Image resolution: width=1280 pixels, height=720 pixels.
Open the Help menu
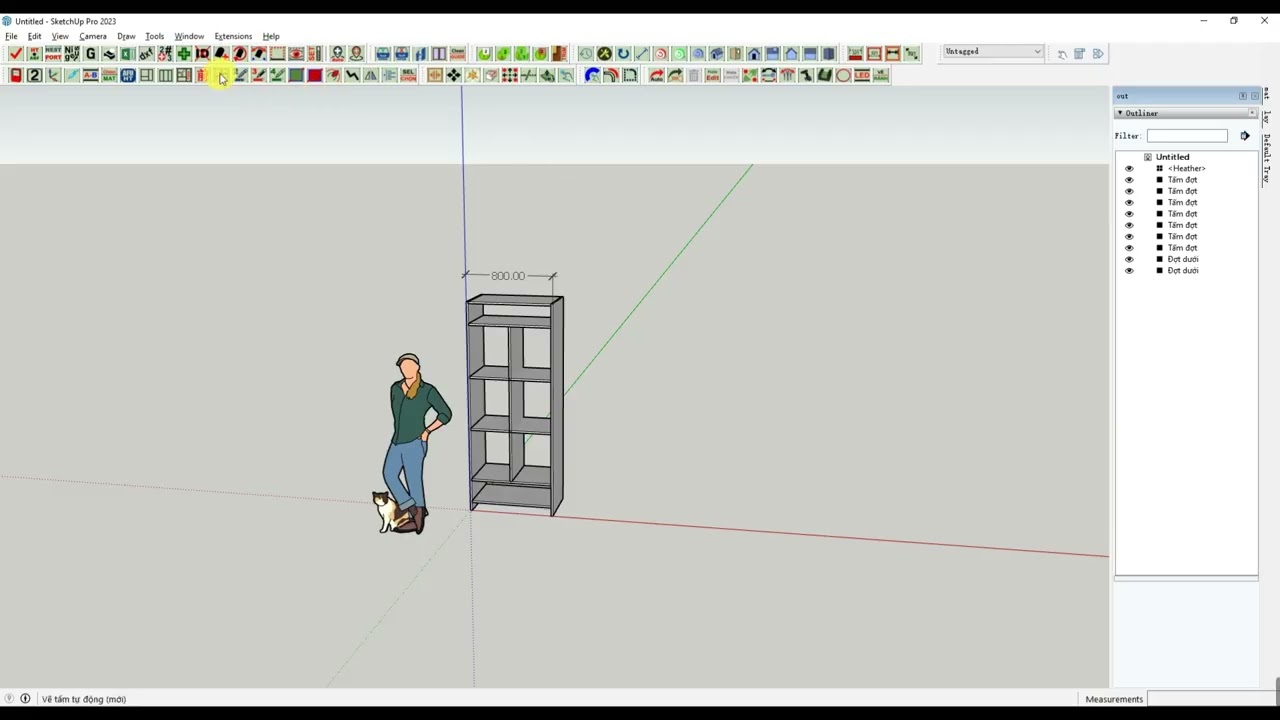271,36
